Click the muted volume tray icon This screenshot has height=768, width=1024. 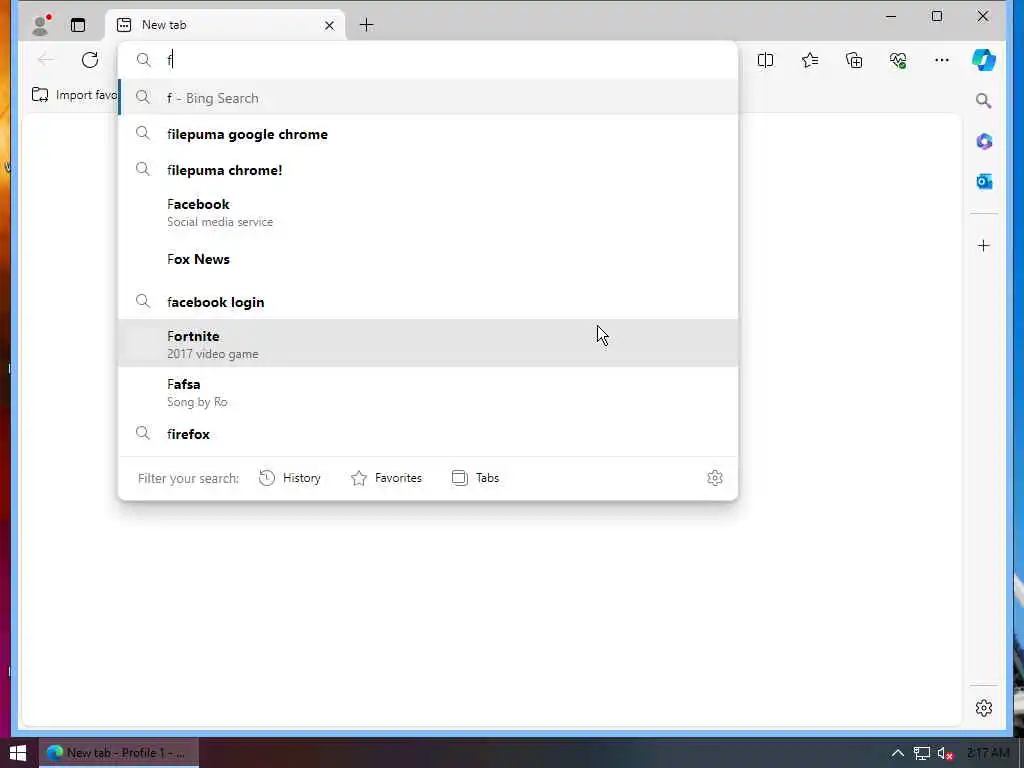pos(944,753)
